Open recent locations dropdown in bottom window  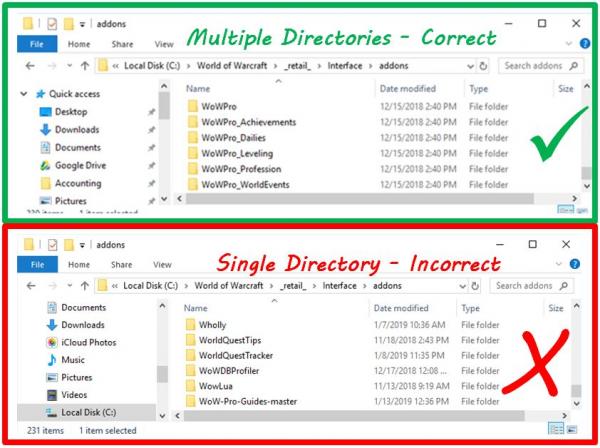(69, 286)
